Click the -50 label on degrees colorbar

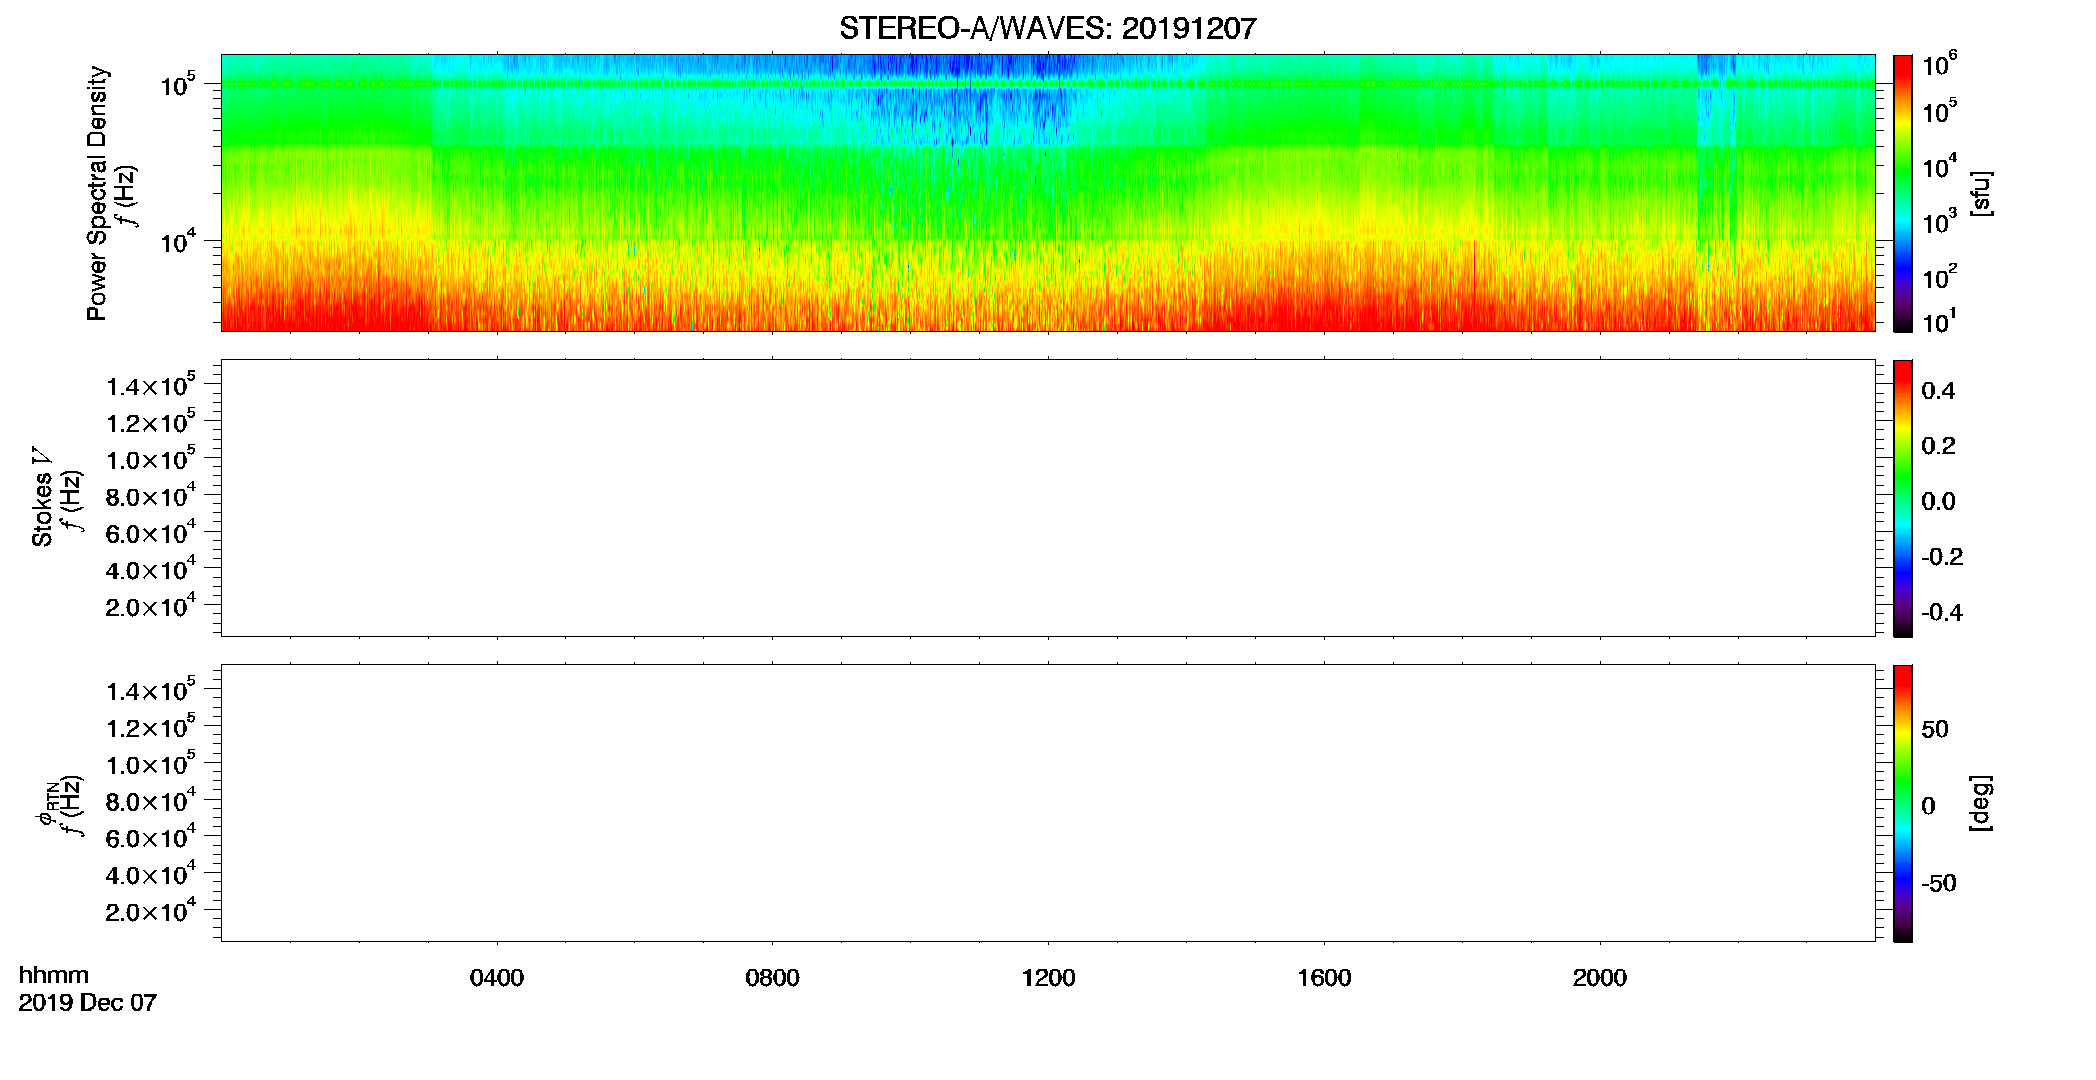click(1938, 884)
